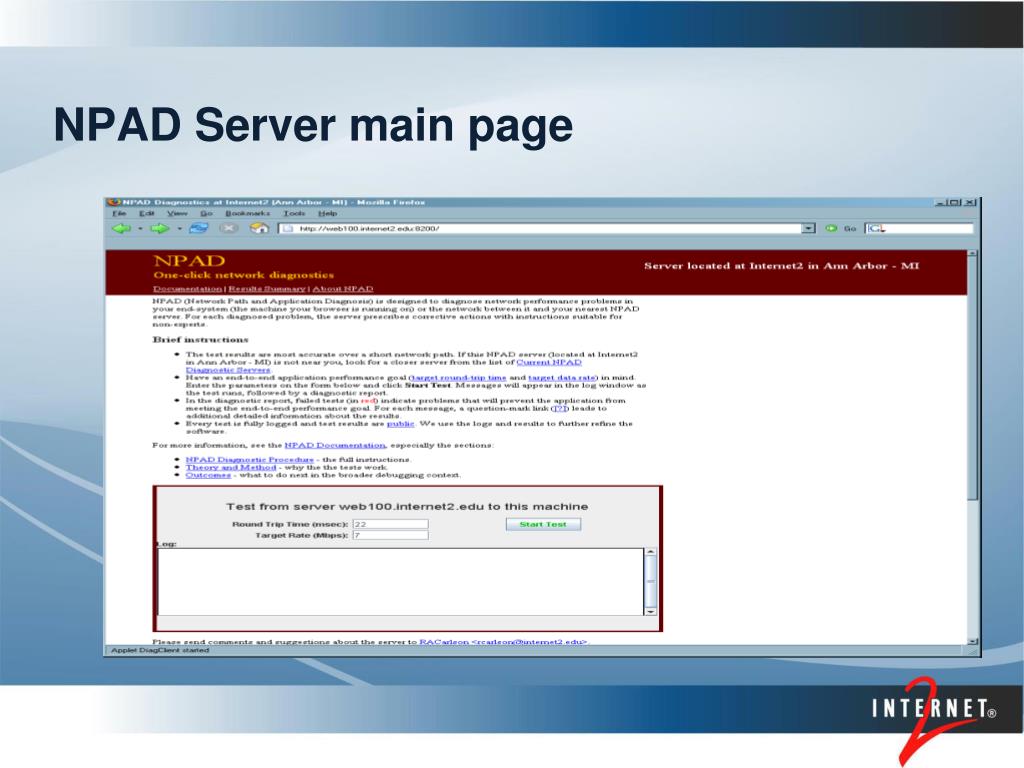The height and width of the screenshot is (768, 1024).
Task: Expand the address bar URL dropdown
Action: tap(808, 229)
